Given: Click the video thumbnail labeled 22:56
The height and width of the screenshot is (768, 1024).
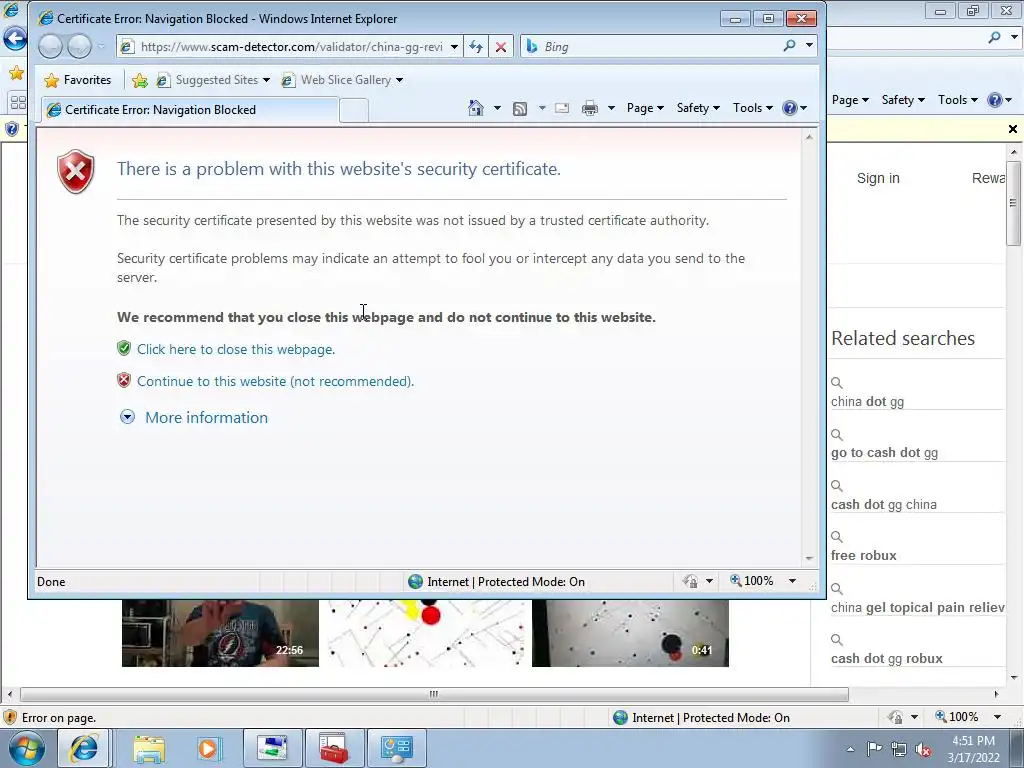Looking at the screenshot, I should (220, 633).
